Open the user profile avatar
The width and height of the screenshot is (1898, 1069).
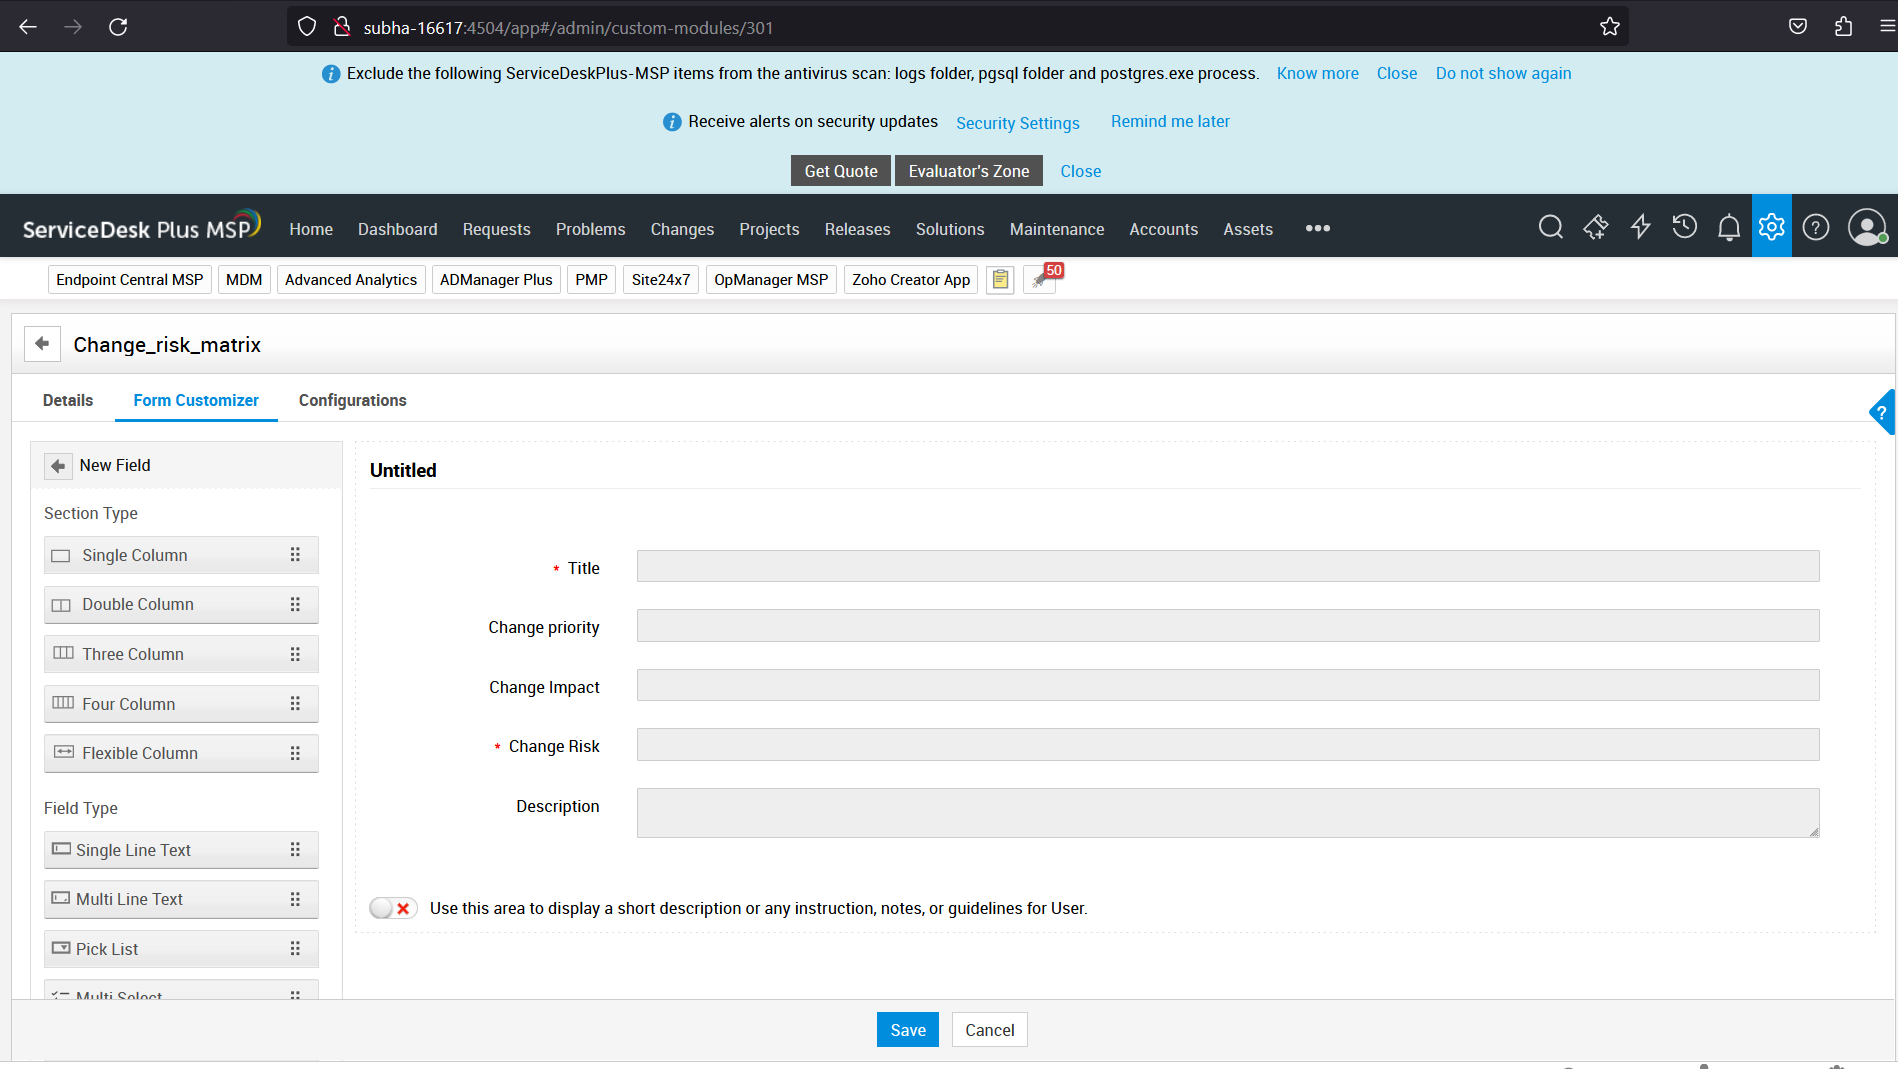pos(1866,227)
